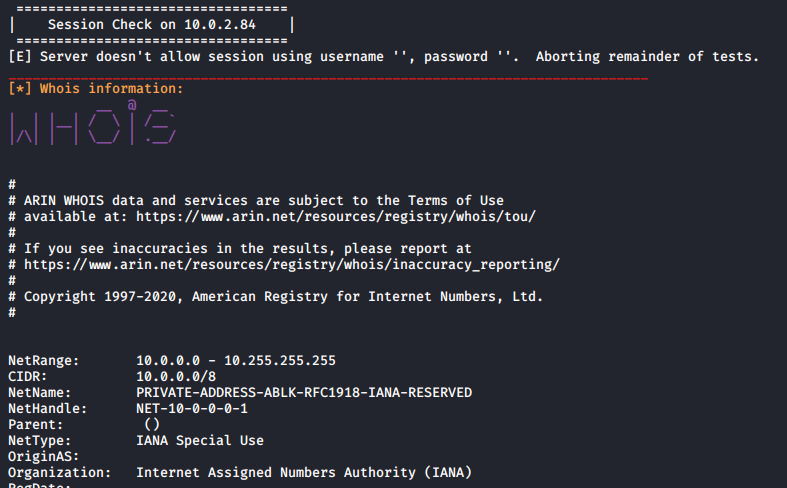This screenshot has height=488, width=787.
Task: Click the [E] error marker
Action: pos(20,57)
